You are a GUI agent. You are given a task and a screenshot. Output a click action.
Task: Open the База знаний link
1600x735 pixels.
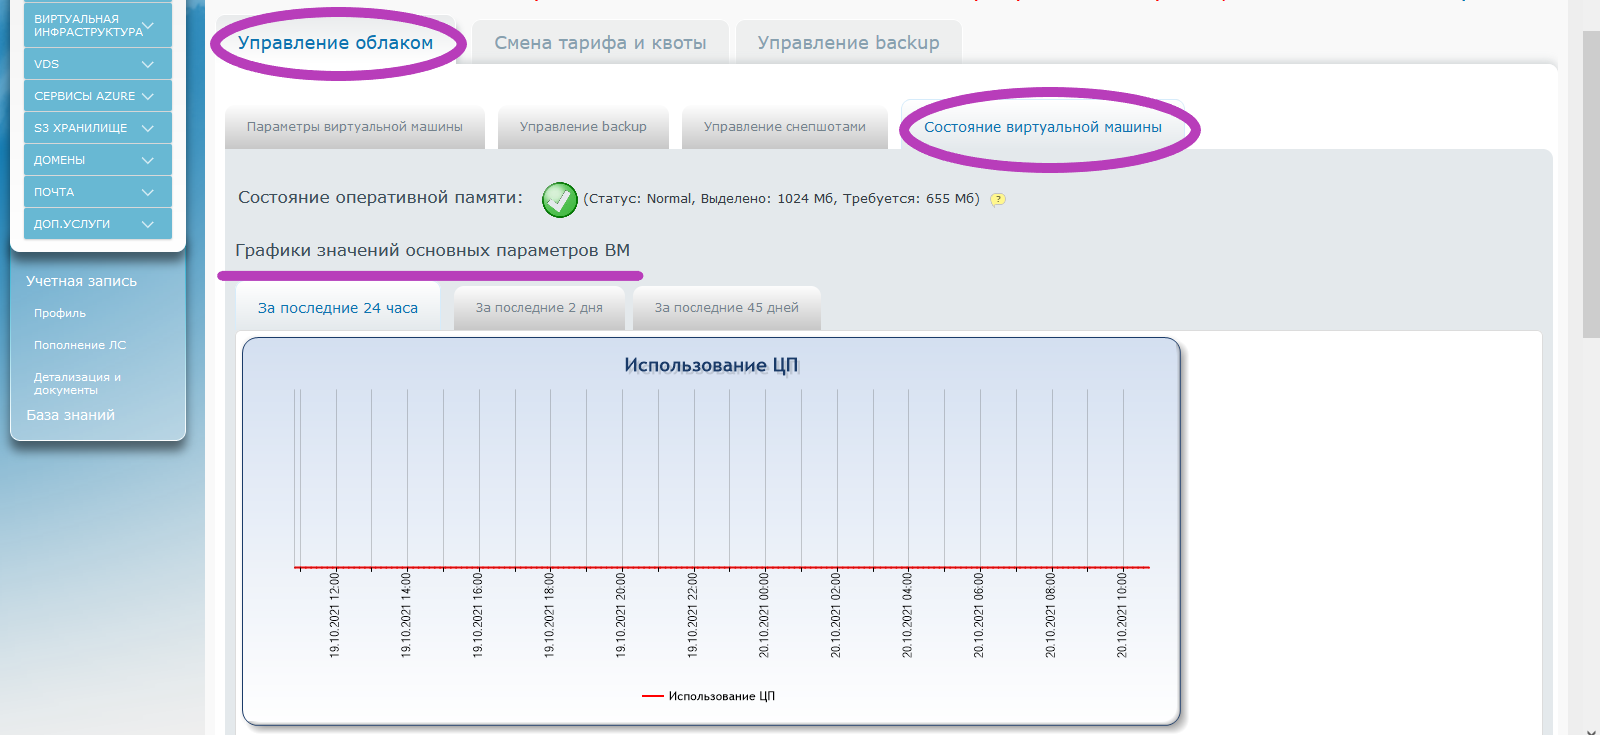tap(70, 415)
